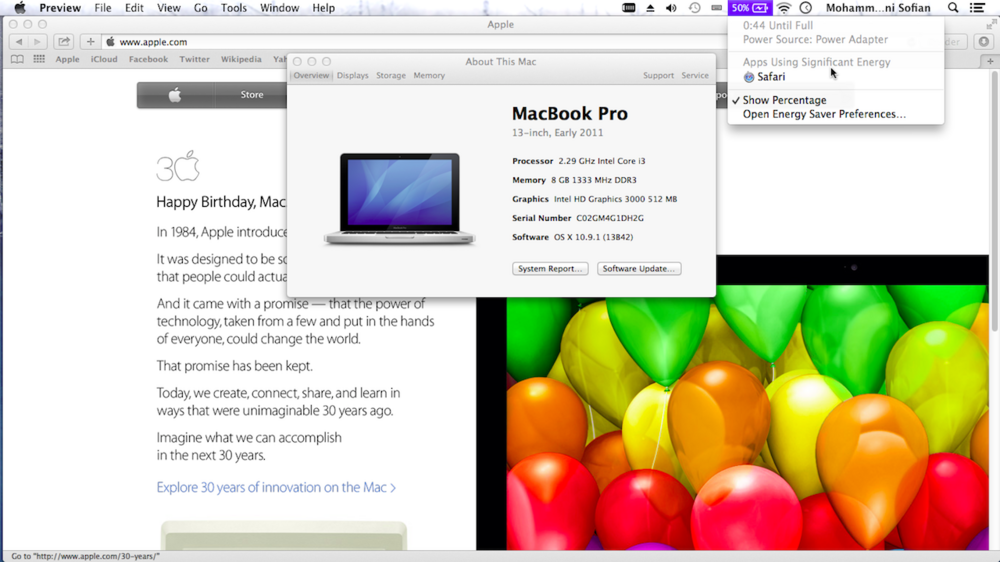The image size is (1000, 562).
Task: Open the Preview application menu
Action: pos(60,8)
